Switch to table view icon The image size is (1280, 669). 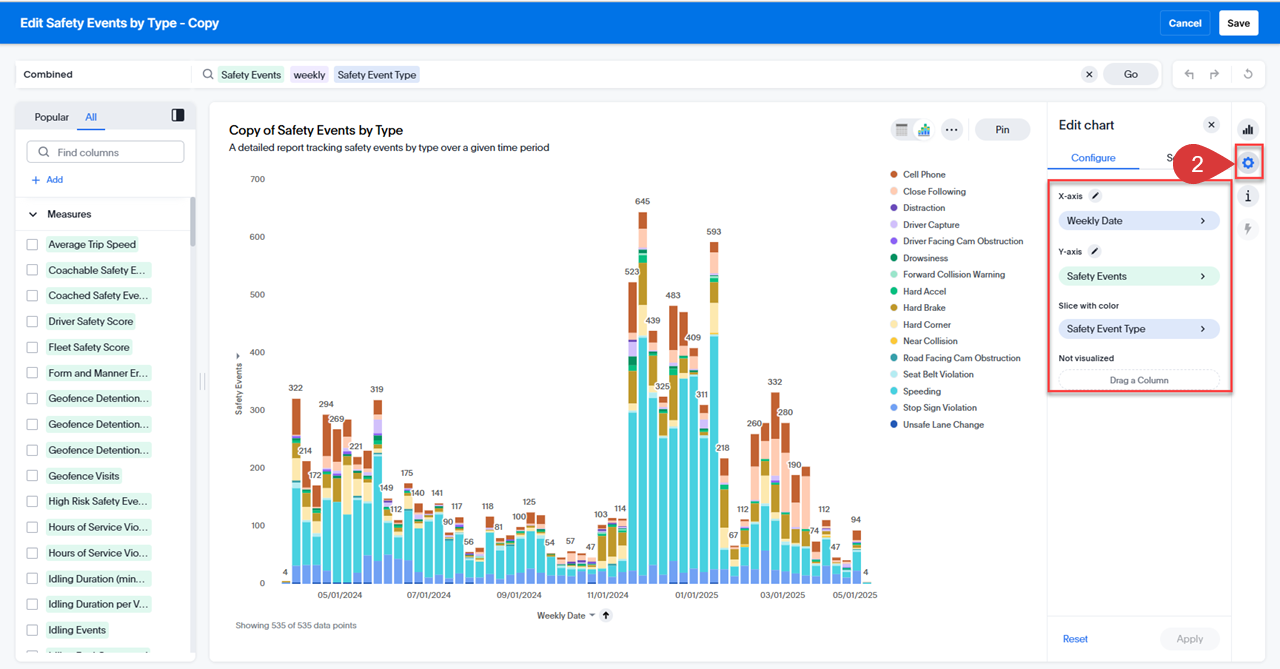pos(902,130)
